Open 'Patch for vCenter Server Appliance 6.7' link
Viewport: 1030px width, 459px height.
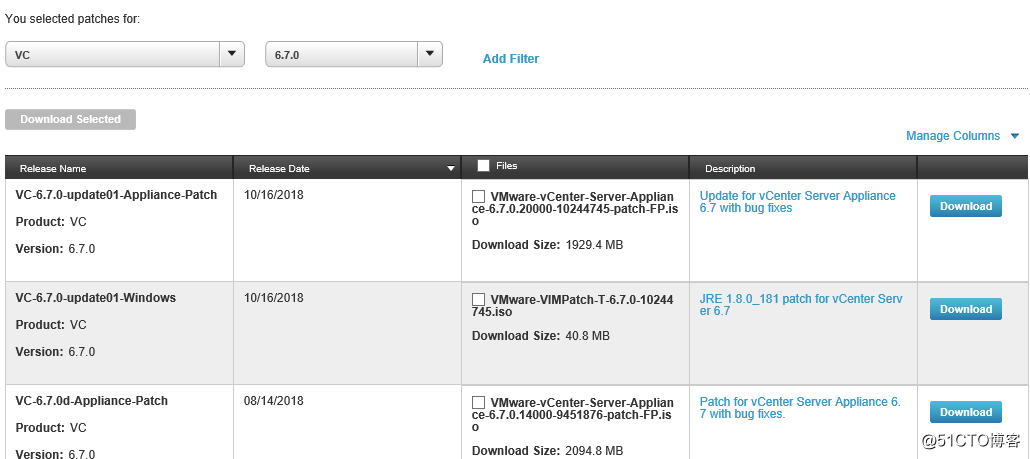[800, 408]
